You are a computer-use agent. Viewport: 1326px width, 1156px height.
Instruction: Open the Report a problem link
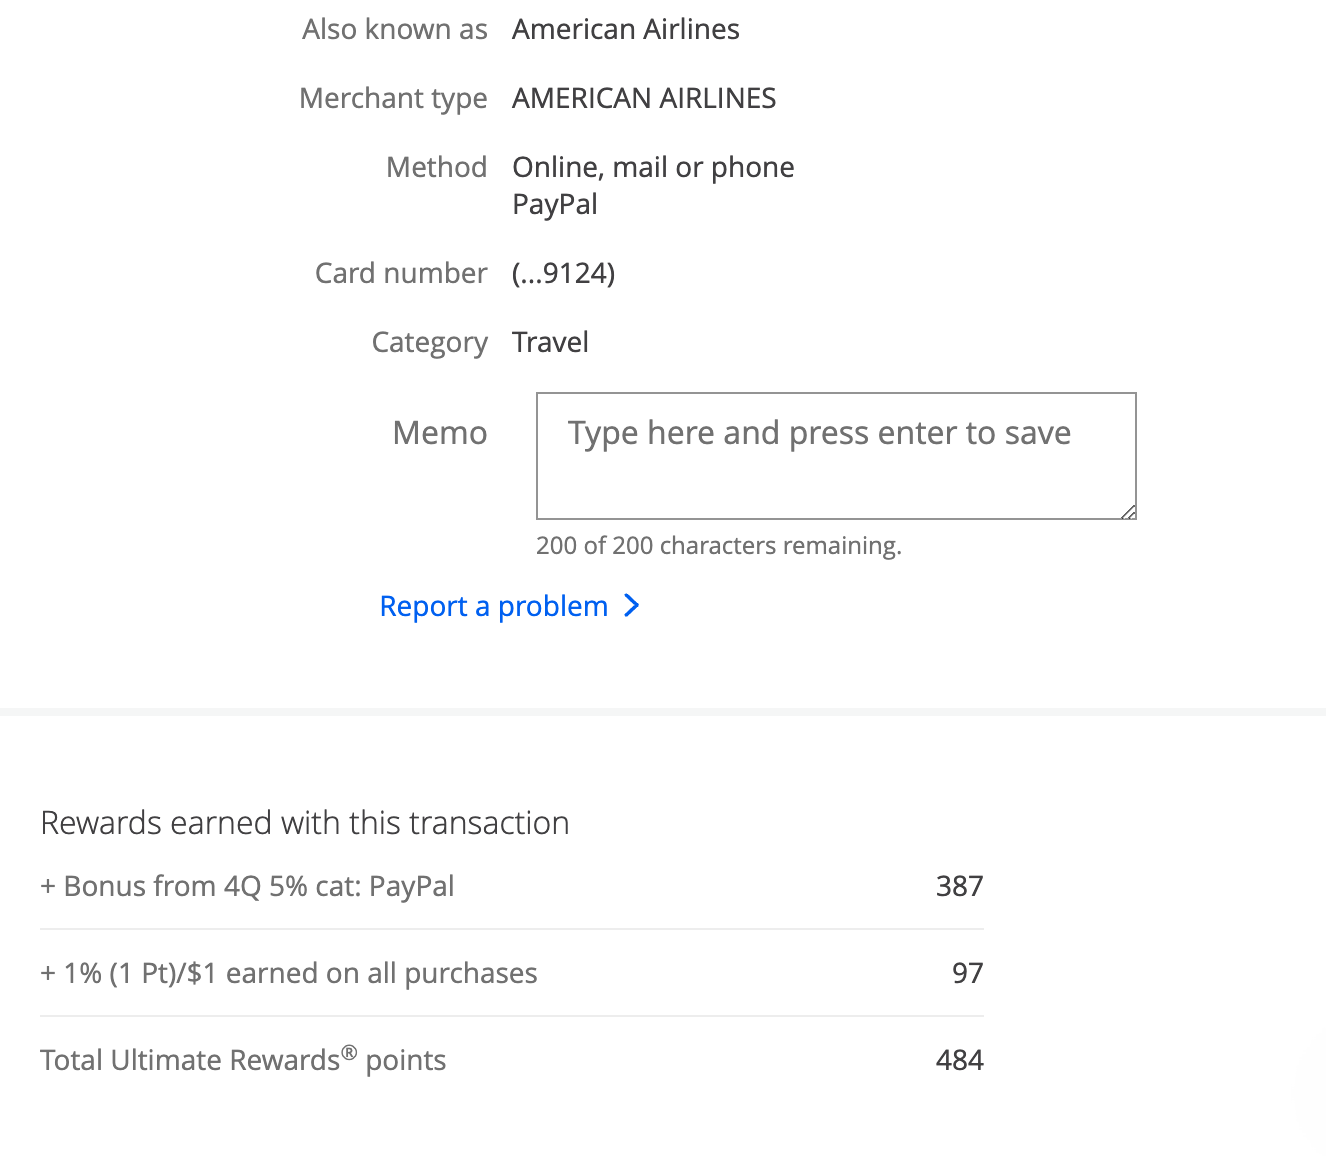click(494, 606)
